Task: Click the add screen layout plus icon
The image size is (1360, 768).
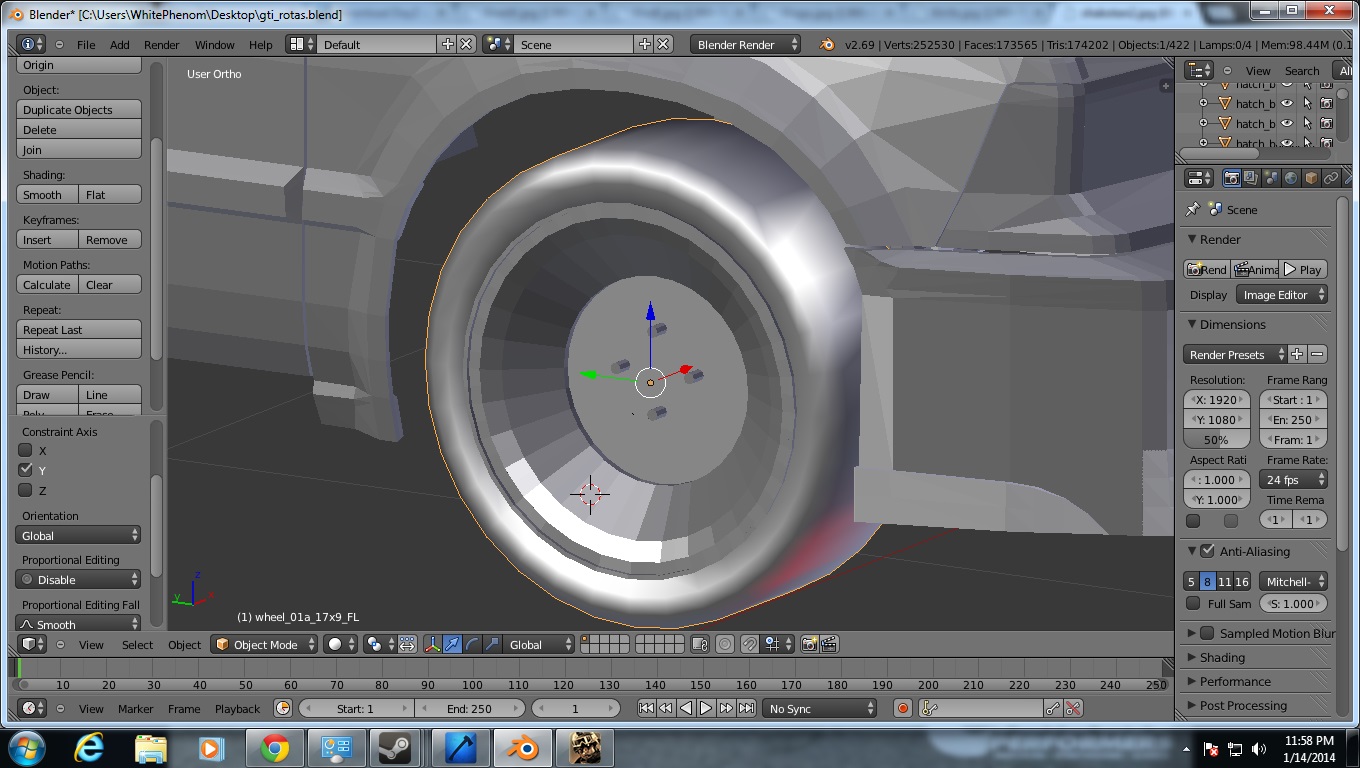Action: [x=447, y=44]
